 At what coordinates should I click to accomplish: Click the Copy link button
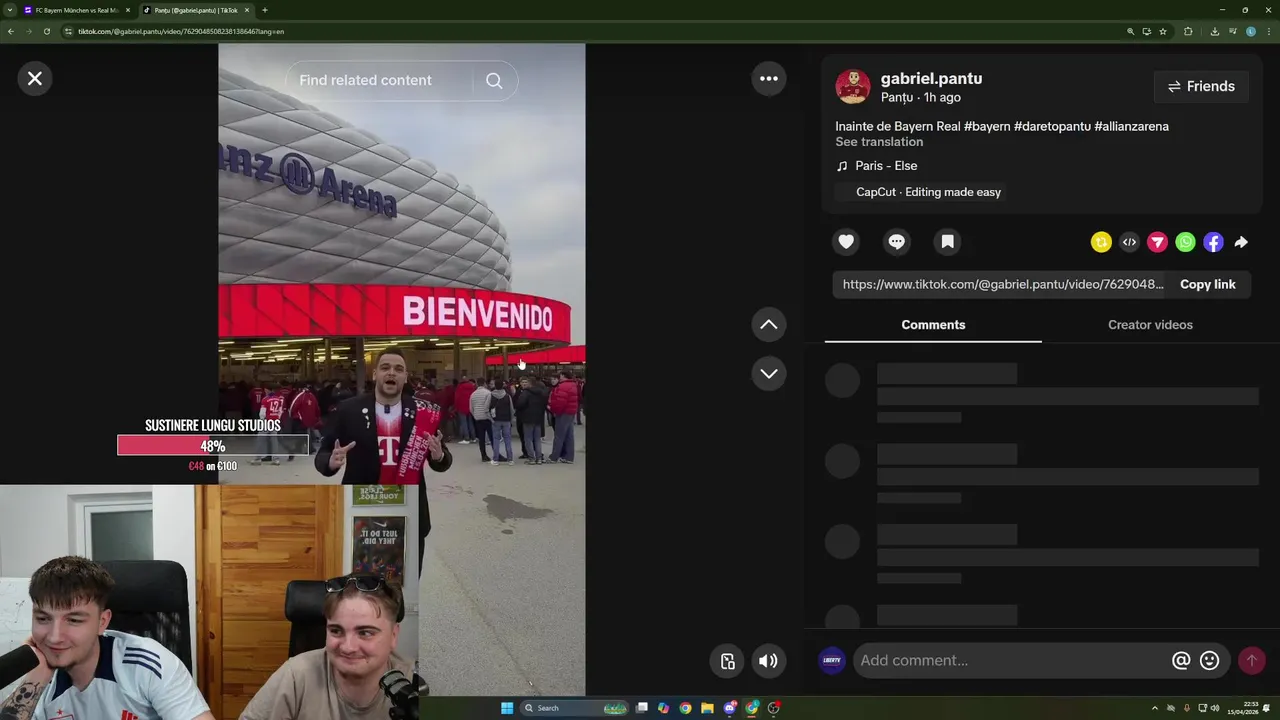[1207, 284]
